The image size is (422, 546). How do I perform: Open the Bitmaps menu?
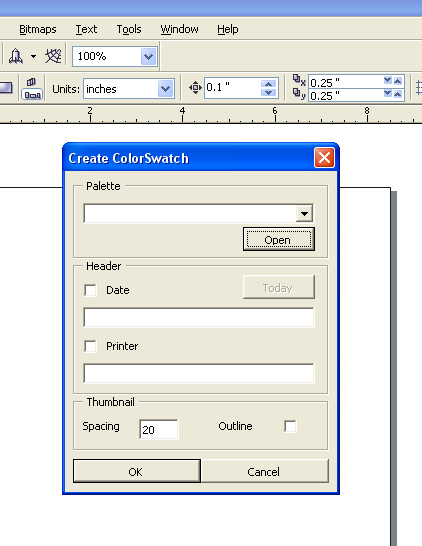click(x=38, y=29)
